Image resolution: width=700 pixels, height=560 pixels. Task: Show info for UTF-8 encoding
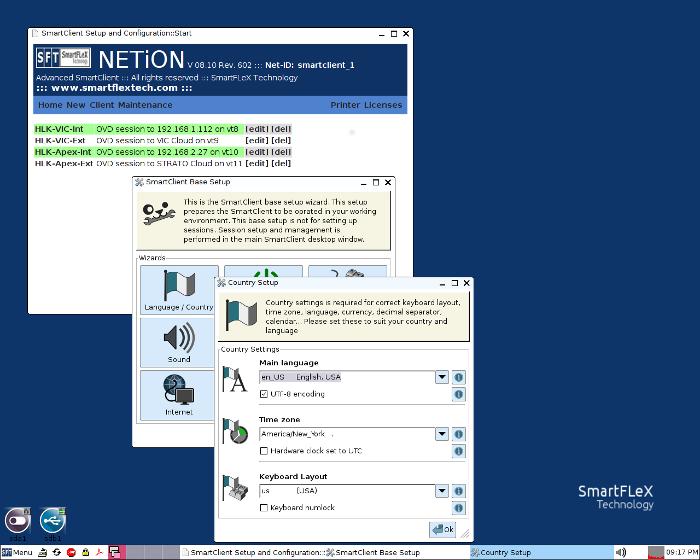[x=458, y=394]
